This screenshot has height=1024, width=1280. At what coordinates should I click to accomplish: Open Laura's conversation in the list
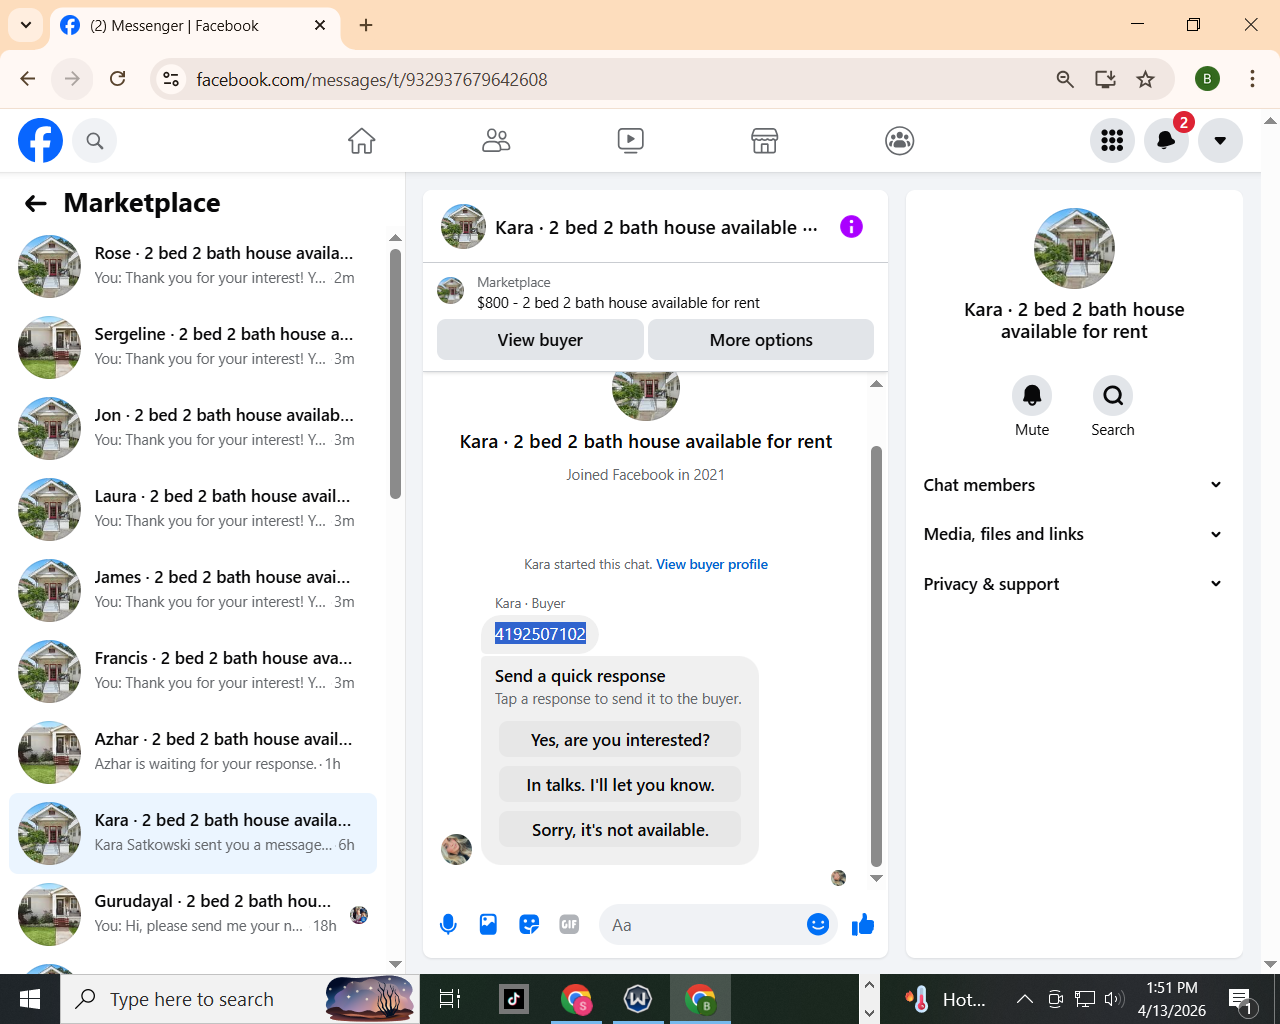click(192, 509)
